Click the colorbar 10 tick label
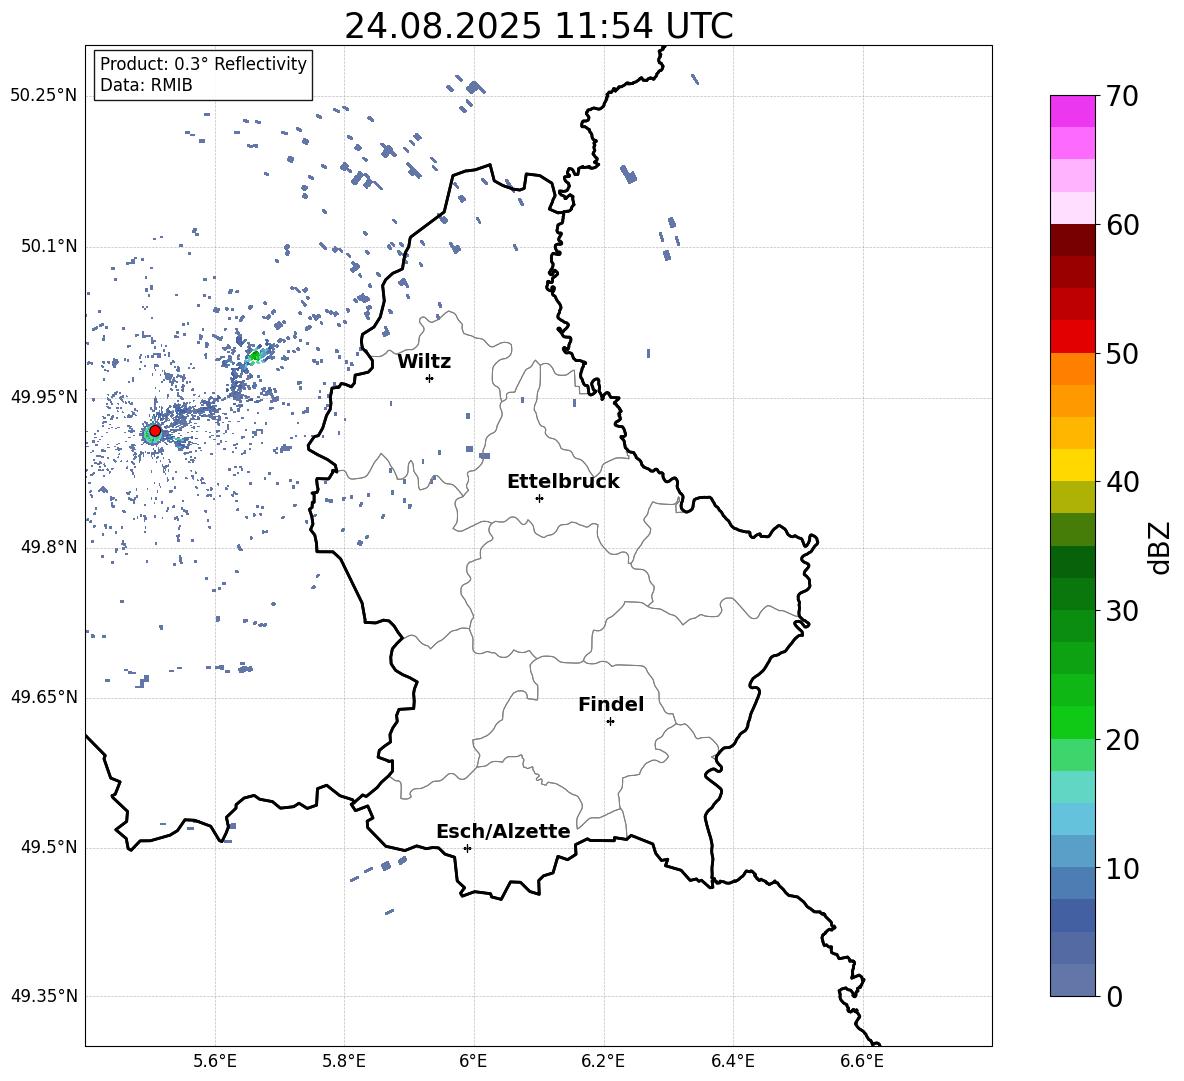This screenshot has width=1184, height=1081. coord(1122,868)
